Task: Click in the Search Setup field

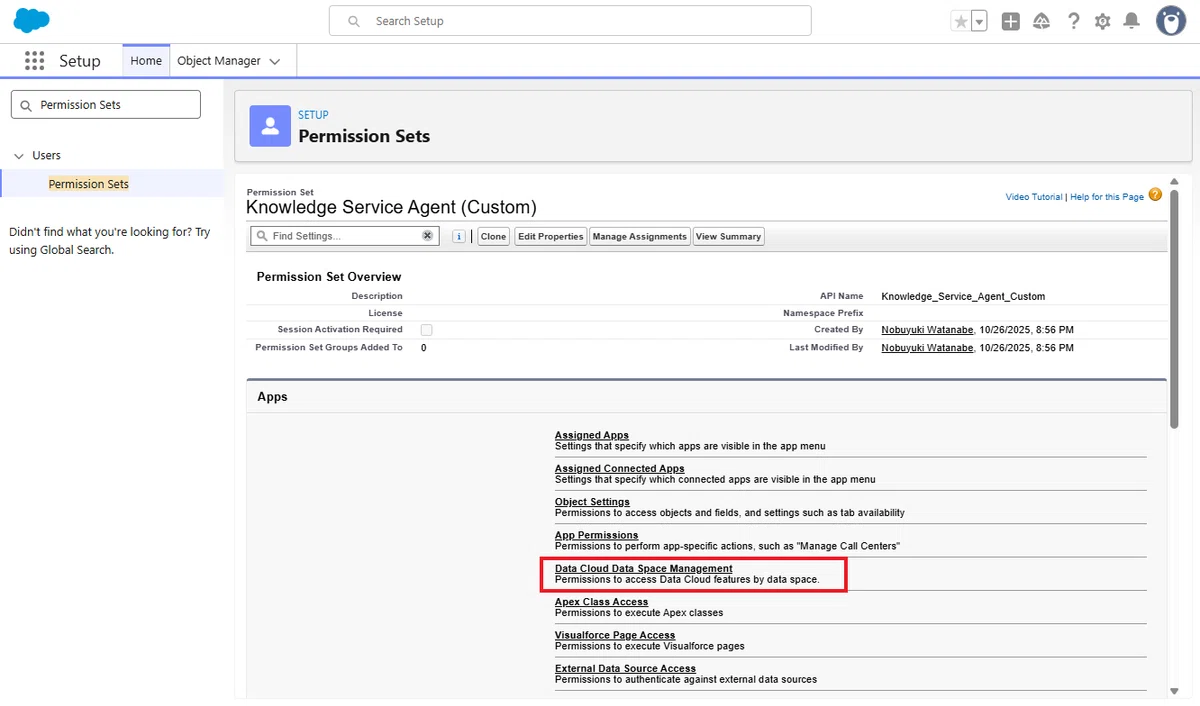Action: coord(570,21)
